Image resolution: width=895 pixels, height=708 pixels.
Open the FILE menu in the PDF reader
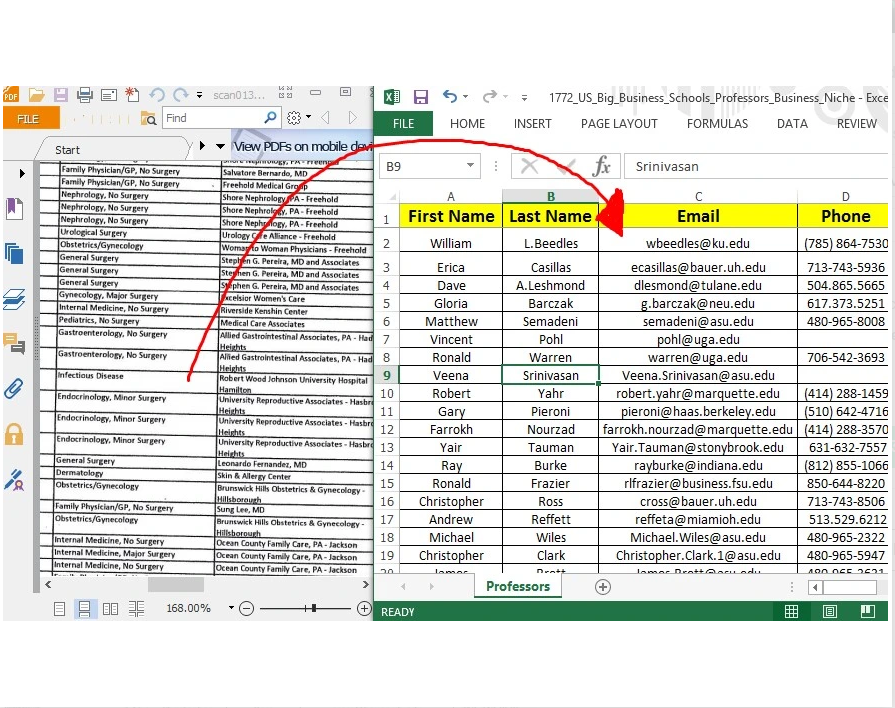tap(28, 117)
